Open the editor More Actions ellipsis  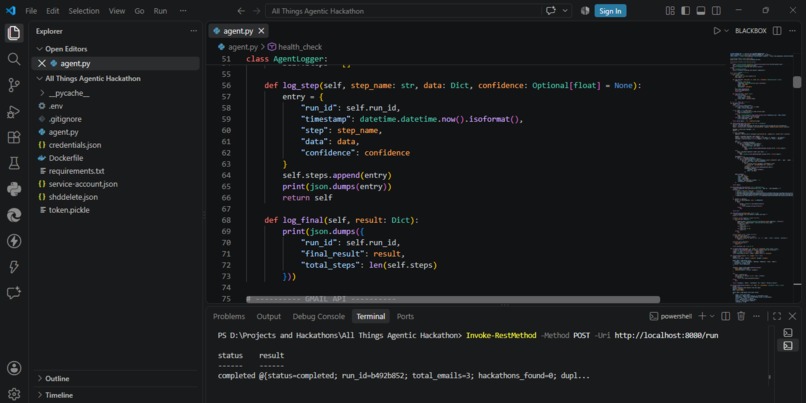[x=792, y=31]
